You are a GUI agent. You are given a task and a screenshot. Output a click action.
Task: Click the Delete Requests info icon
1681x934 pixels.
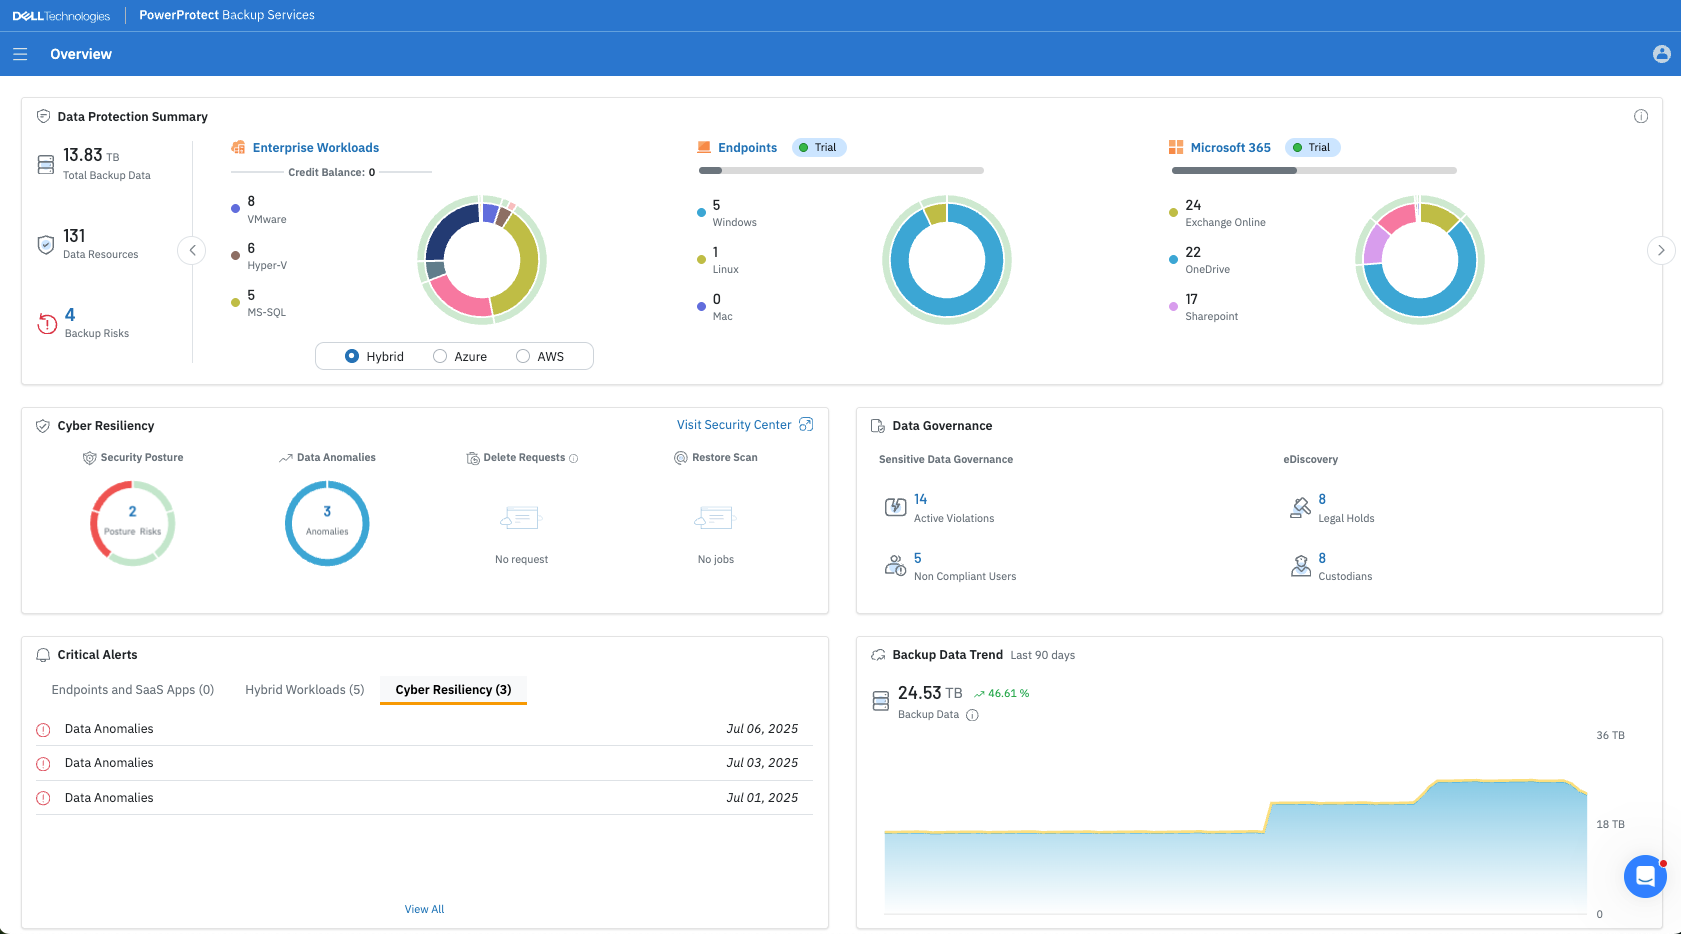(574, 458)
